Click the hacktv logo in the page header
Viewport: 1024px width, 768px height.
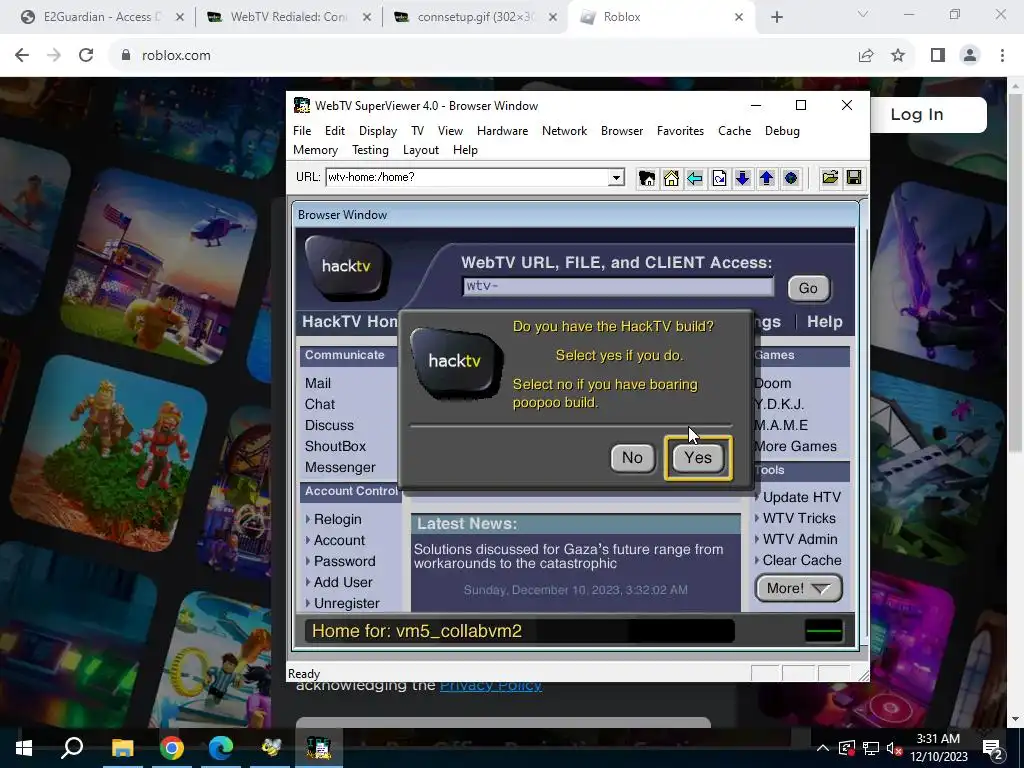[347, 266]
